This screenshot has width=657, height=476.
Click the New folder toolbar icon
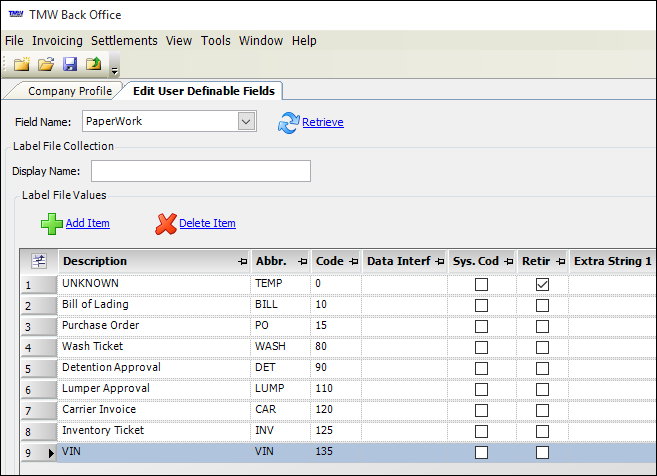[22, 65]
